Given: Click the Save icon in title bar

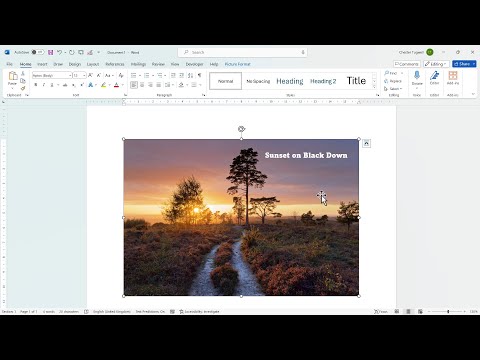Looking at the screenshot, I should coord(51,52).
